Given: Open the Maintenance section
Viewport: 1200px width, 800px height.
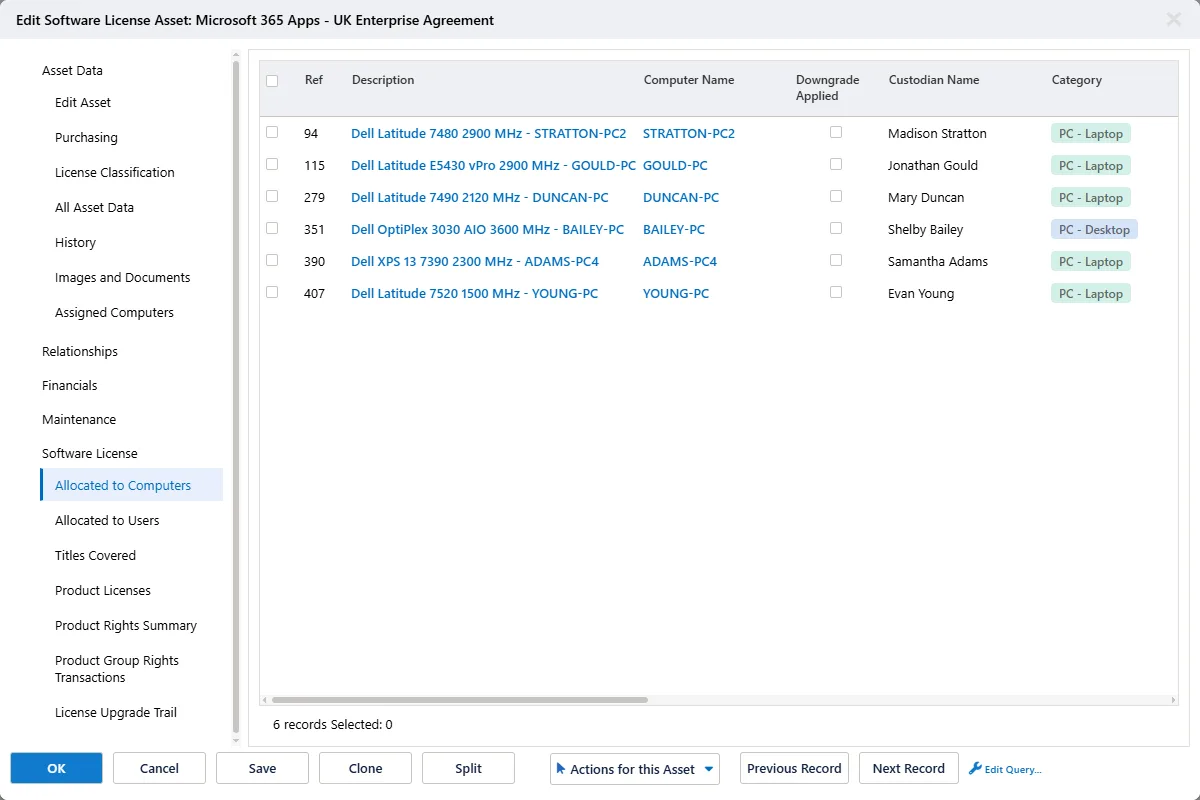Looking at the screenshot, I should (79, 420).
